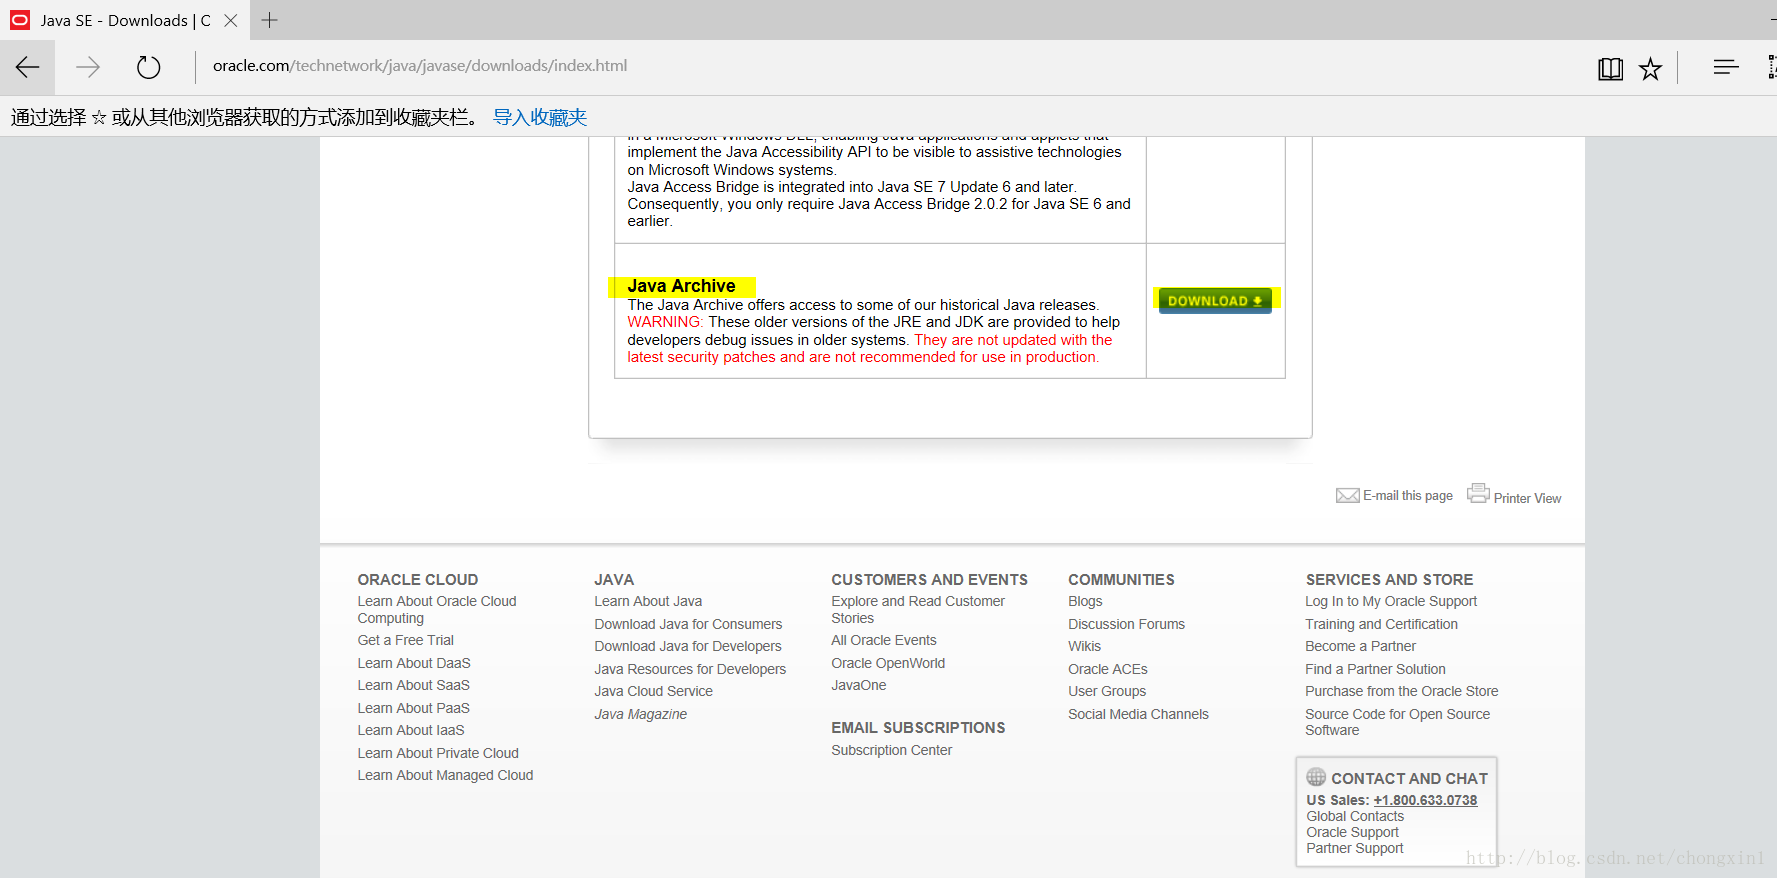The image size is (1777, 878).
Task: Open Partner Support link
Action: 1355,848
